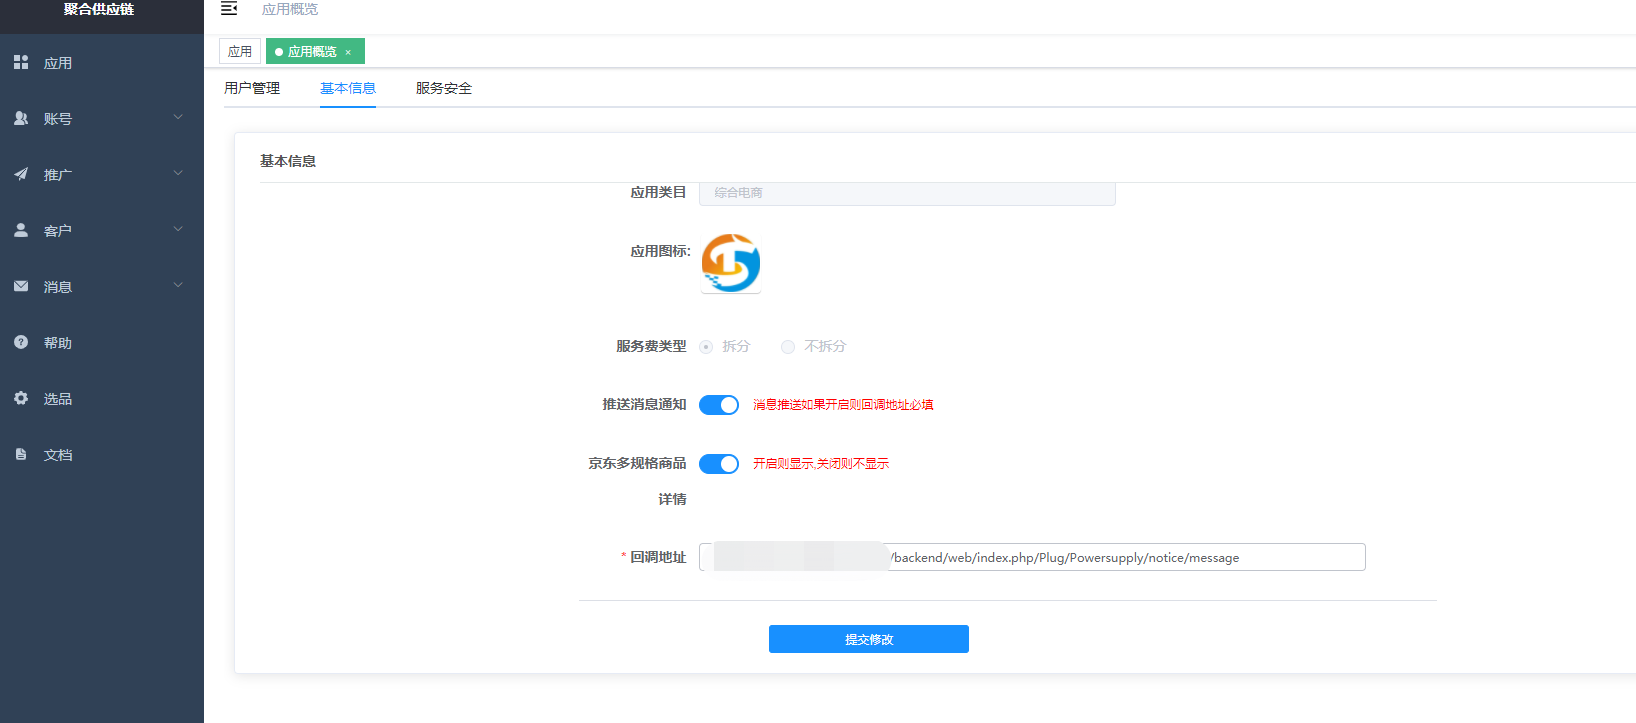Click the 应用 grid icon in sidebar

click(x=21, y=62)
